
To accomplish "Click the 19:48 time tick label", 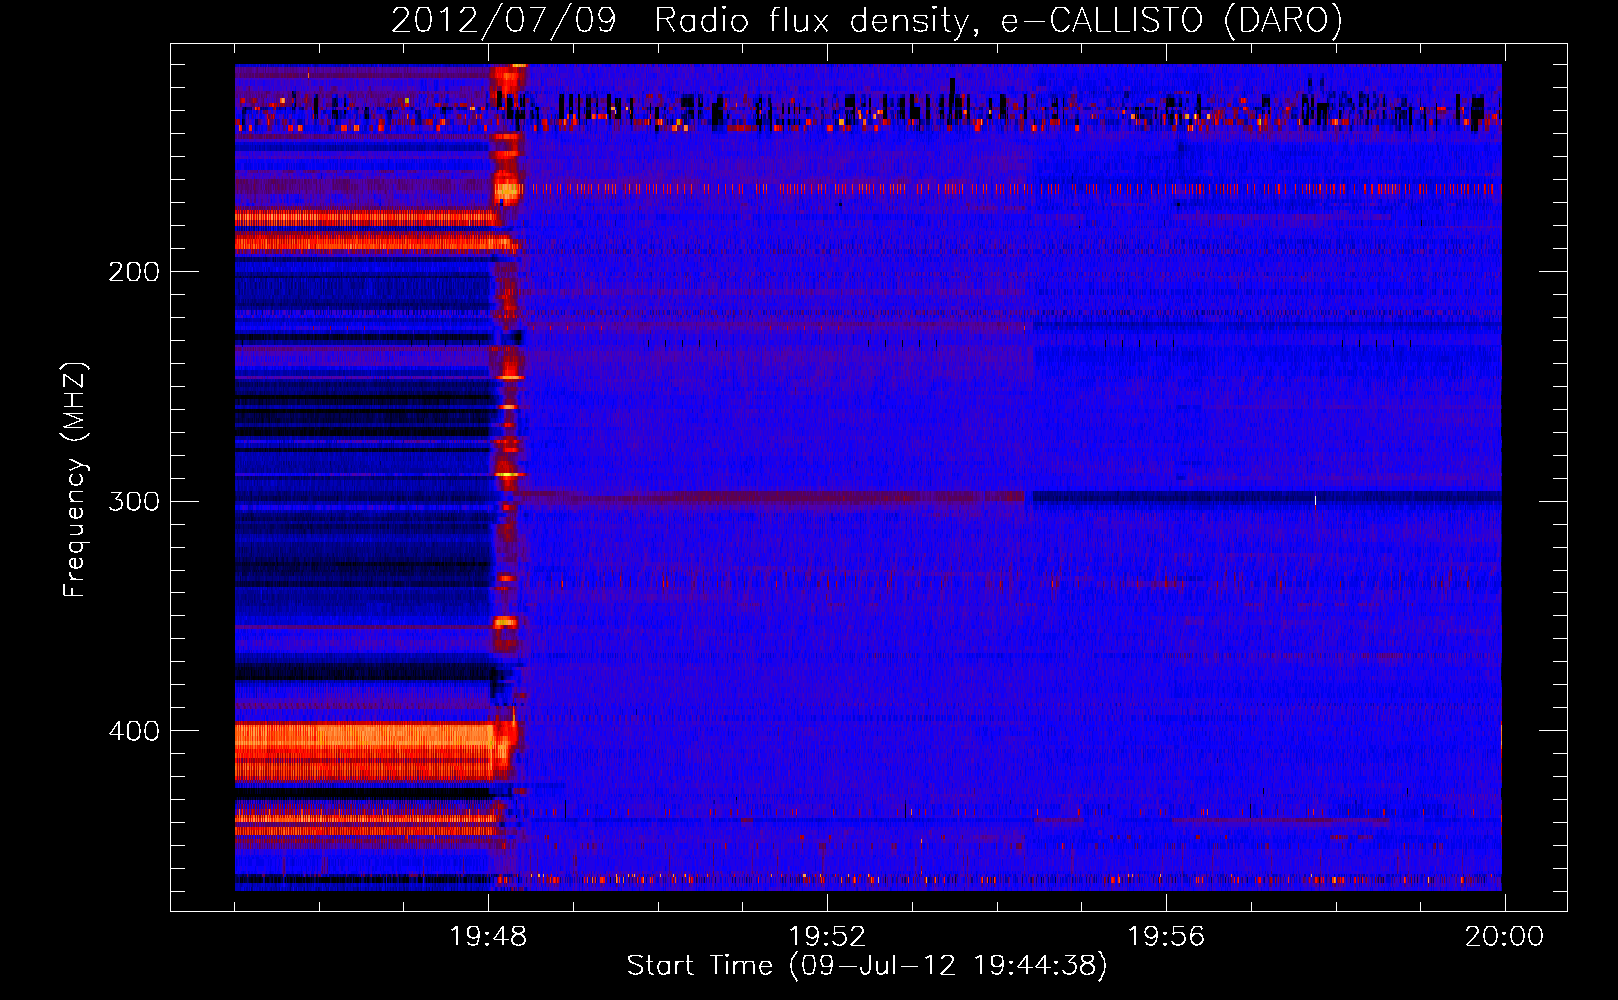I will [x=488, y=937].
